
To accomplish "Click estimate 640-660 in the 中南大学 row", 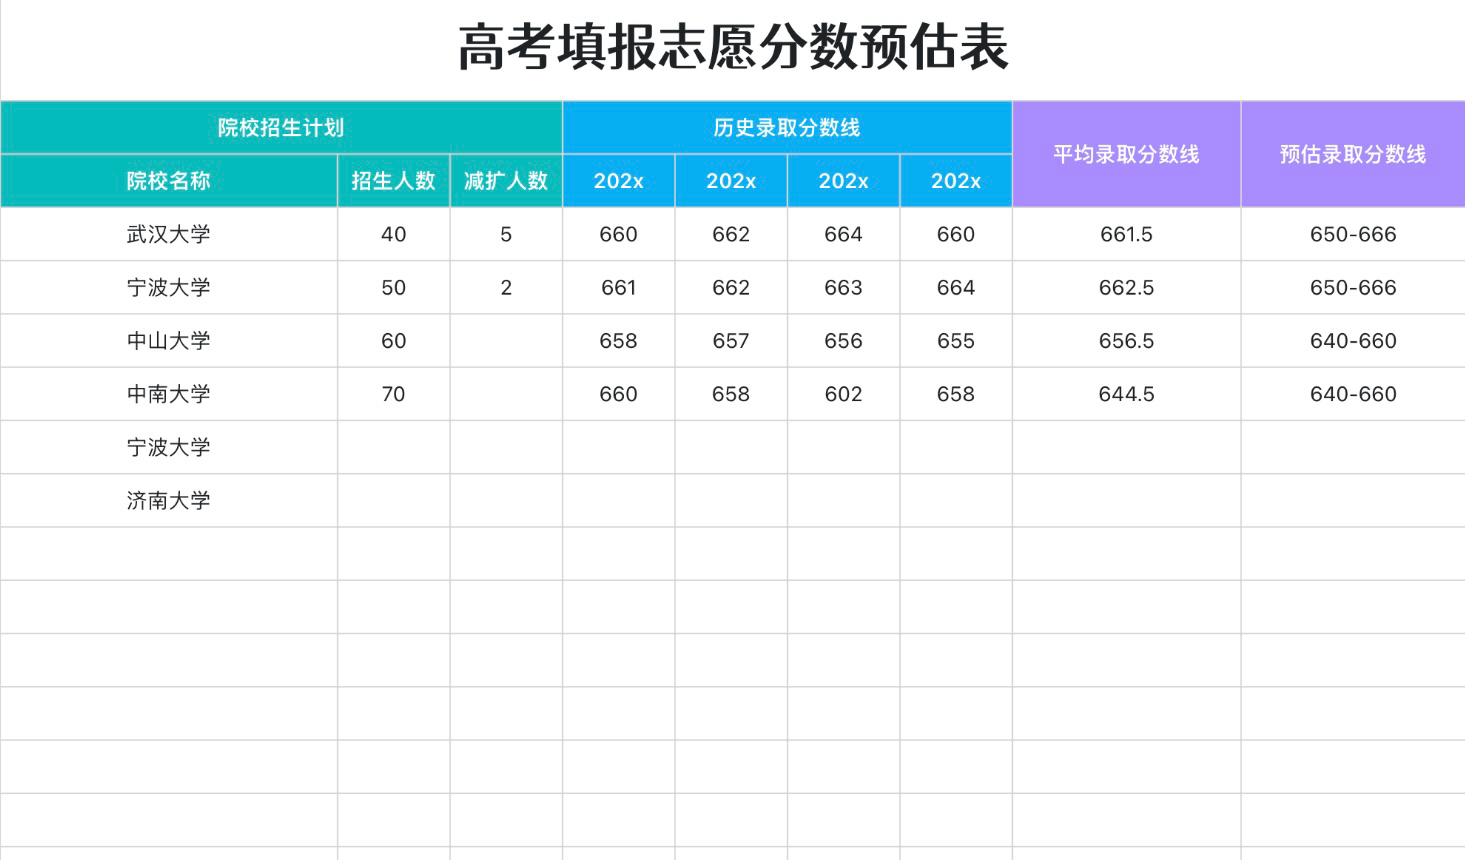I will (1353, 394).
